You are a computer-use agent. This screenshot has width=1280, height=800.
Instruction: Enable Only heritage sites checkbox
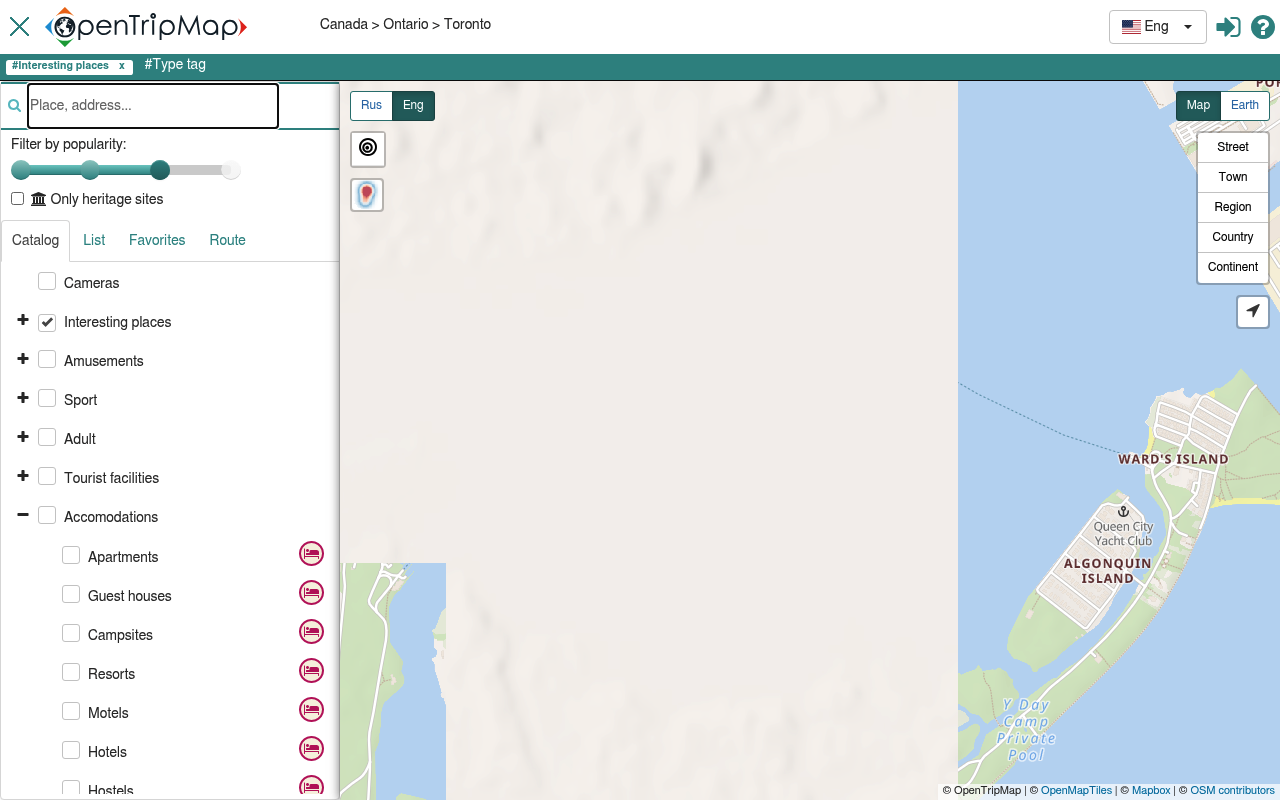pos(18,198)
